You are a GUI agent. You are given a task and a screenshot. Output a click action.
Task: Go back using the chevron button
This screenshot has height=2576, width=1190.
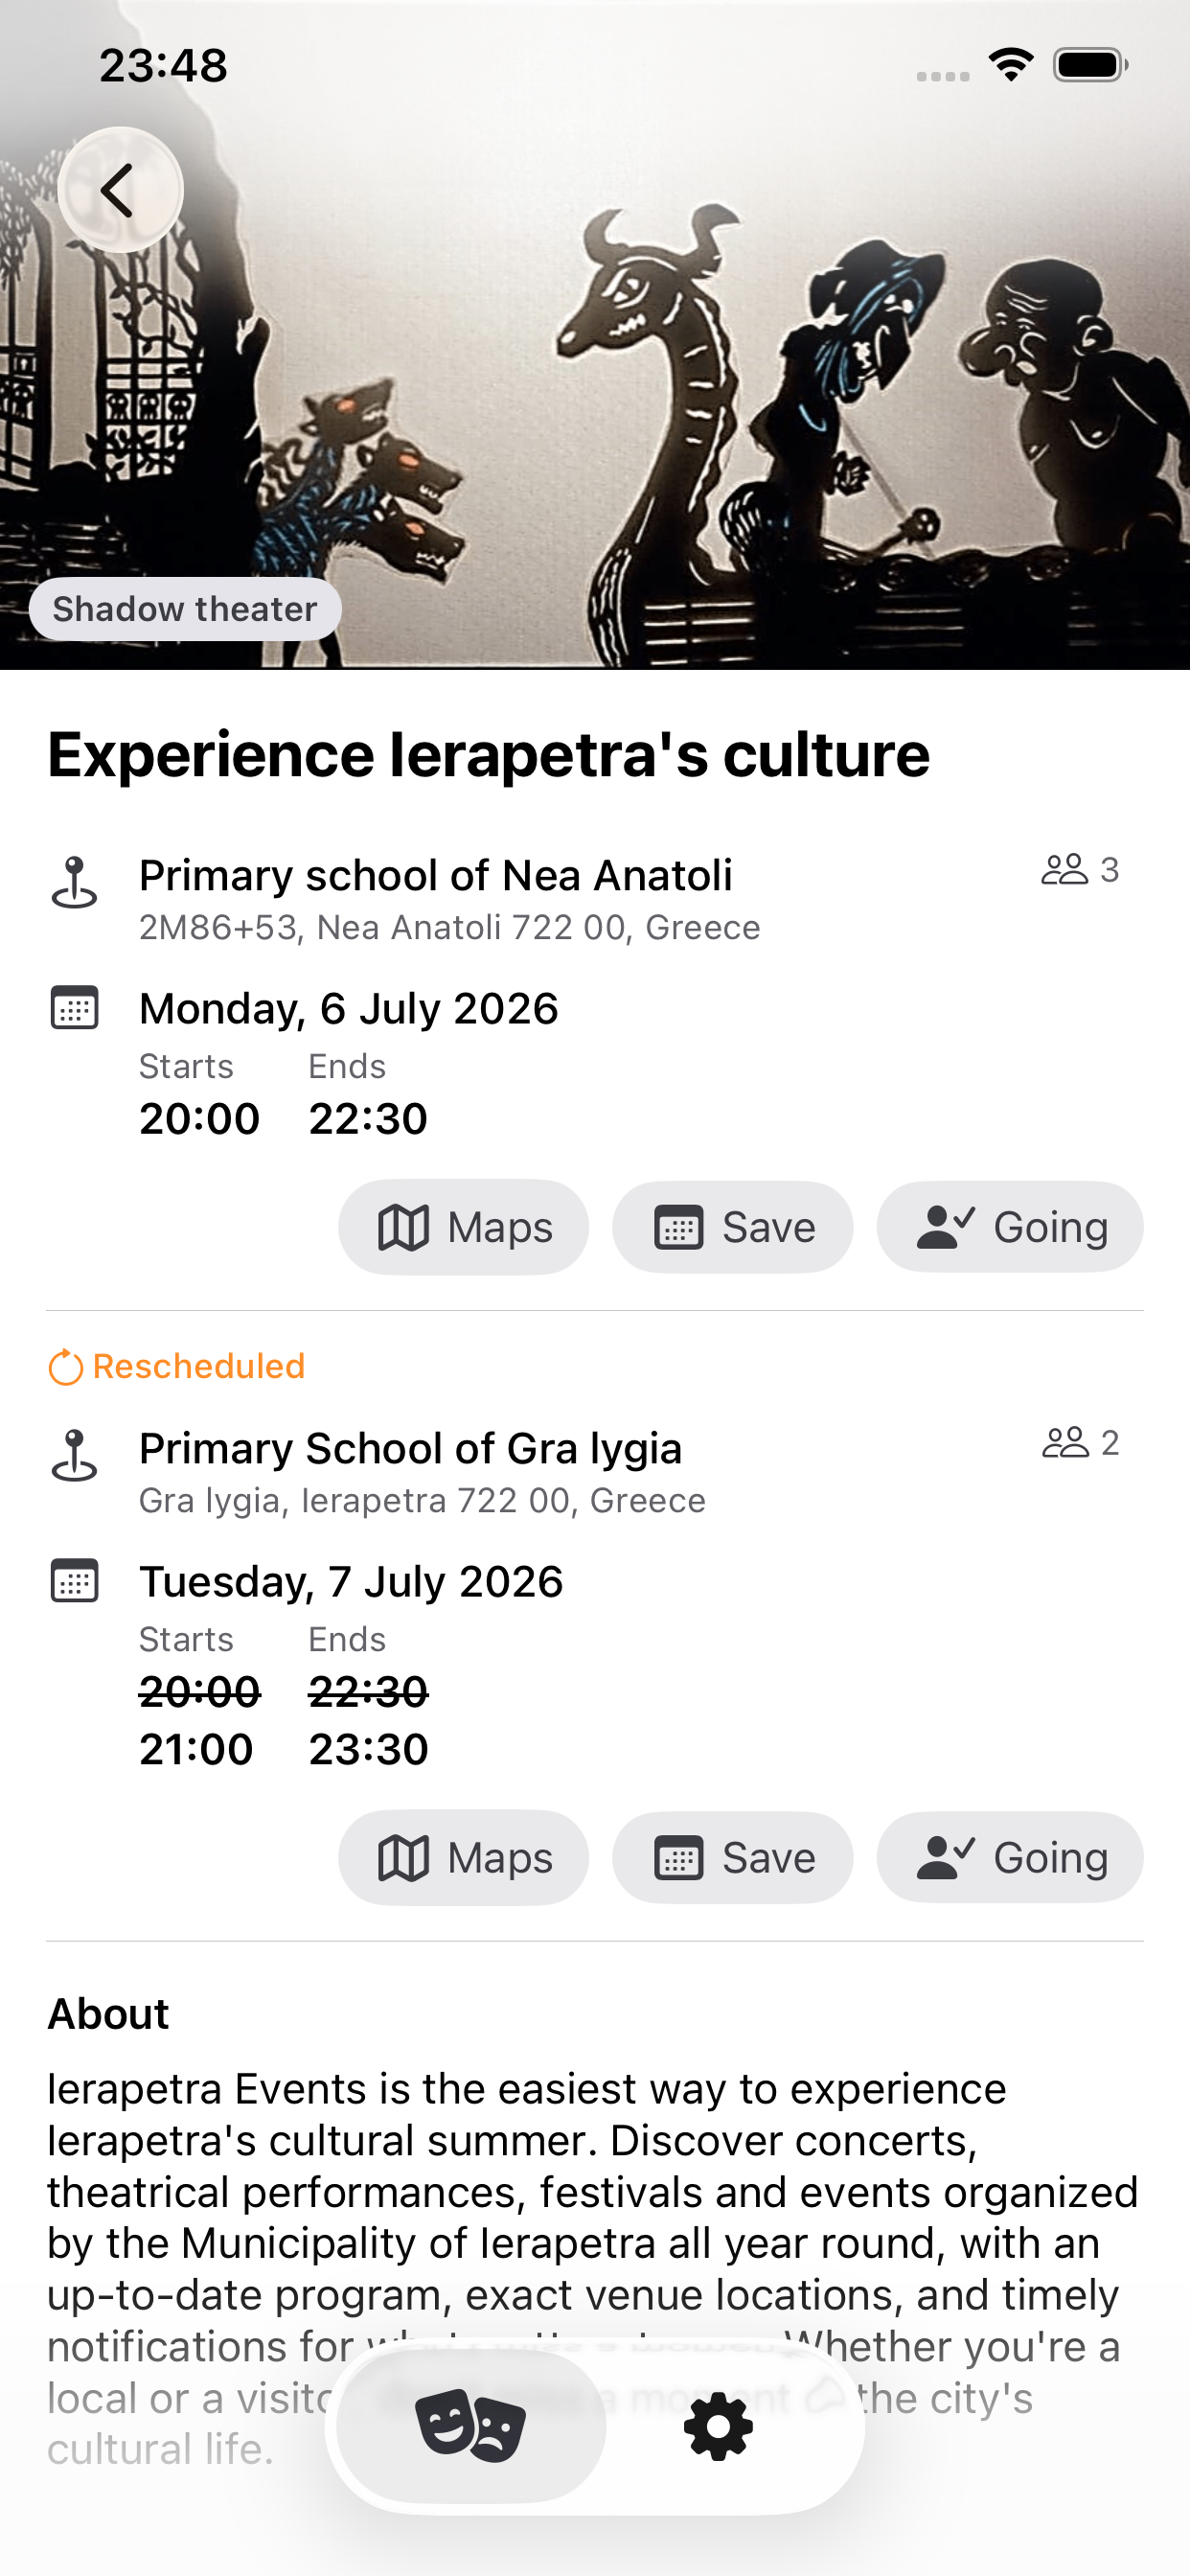click(x=120, y=190)
